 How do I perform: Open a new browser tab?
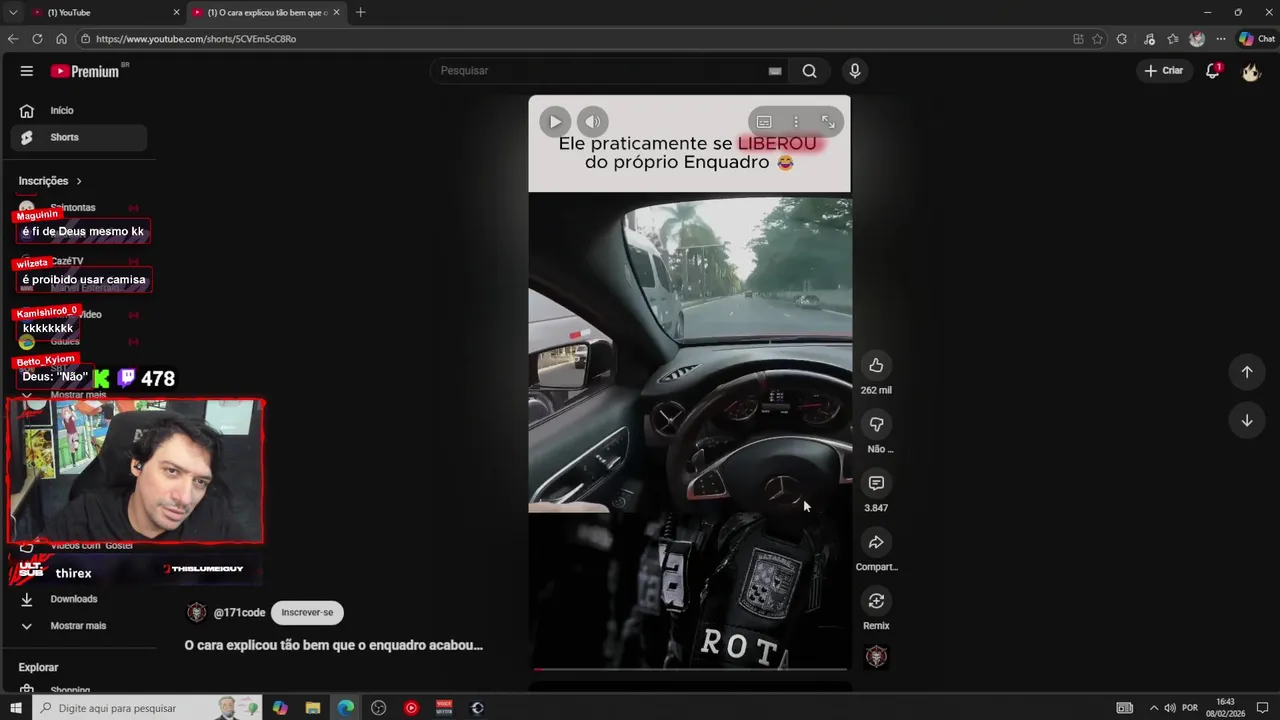[360, 12]
